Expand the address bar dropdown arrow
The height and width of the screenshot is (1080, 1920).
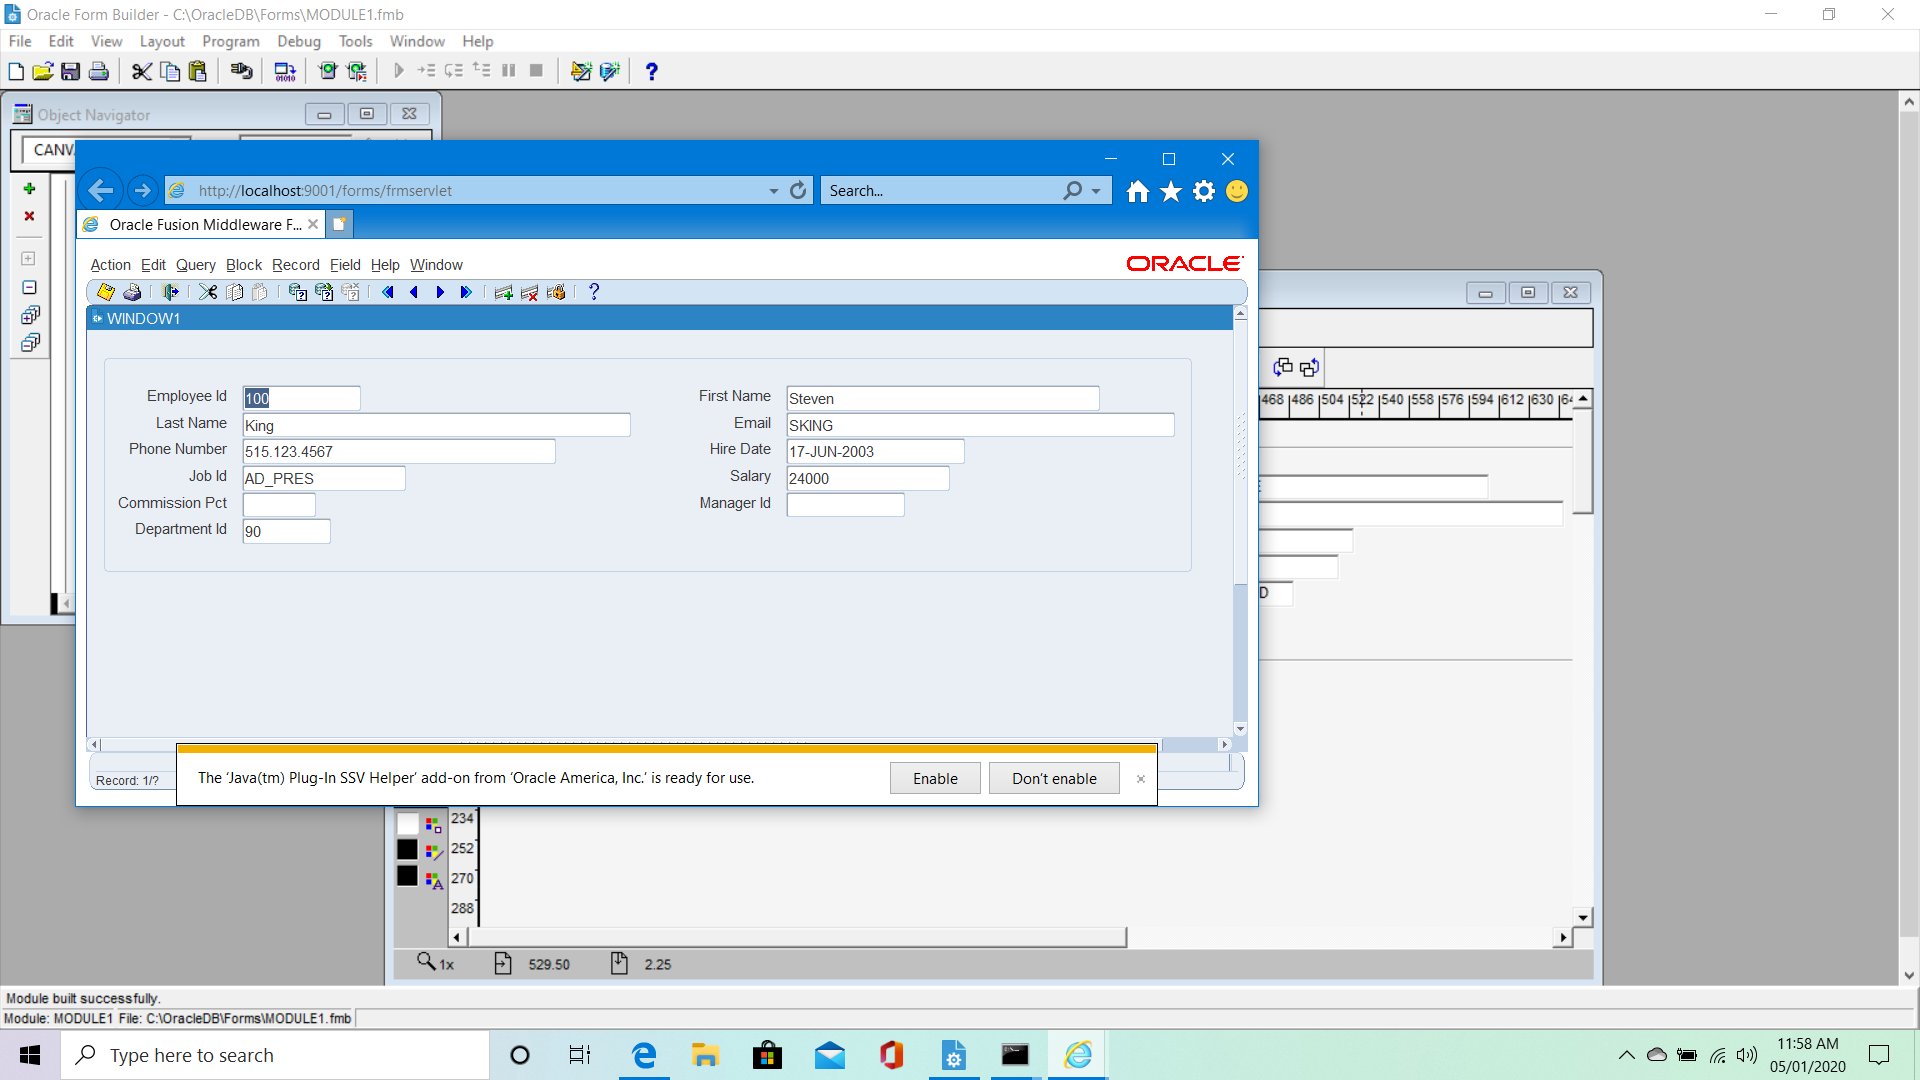pyautogui.click(x=773, y=191)
